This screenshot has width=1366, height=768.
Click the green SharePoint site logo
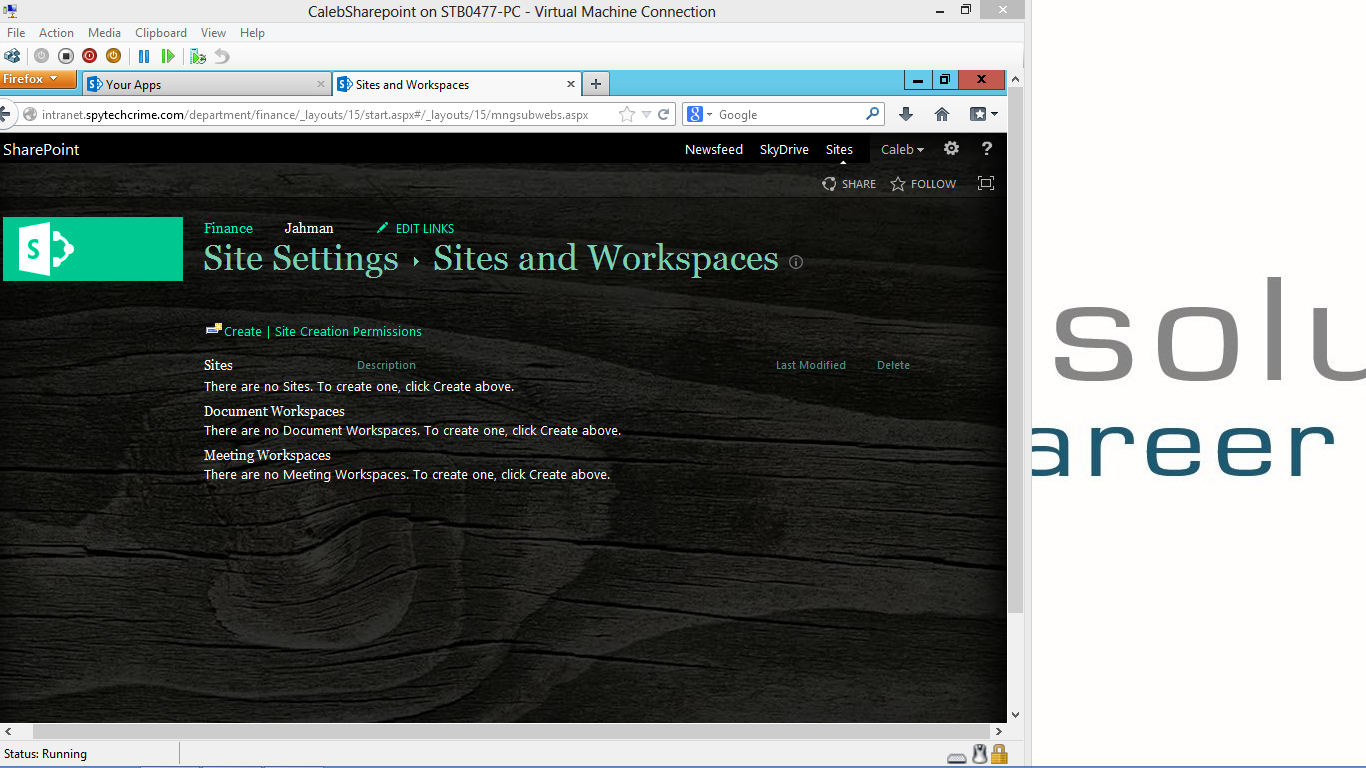click(x=93, y=249)
